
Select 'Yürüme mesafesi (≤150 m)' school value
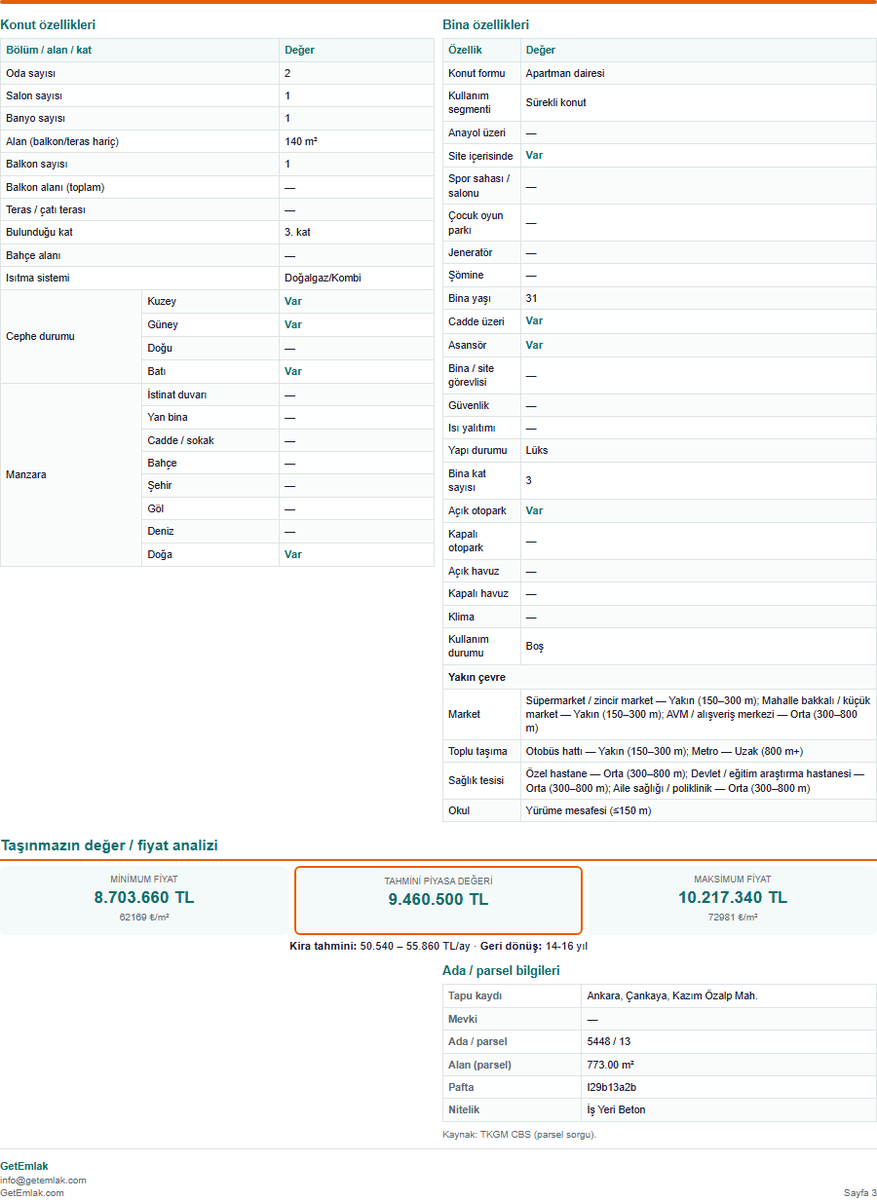[588, 811]
